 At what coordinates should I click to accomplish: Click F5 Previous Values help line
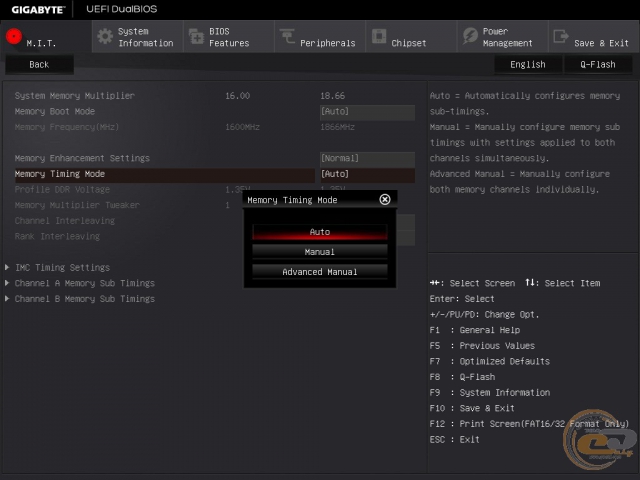(482, 346)
